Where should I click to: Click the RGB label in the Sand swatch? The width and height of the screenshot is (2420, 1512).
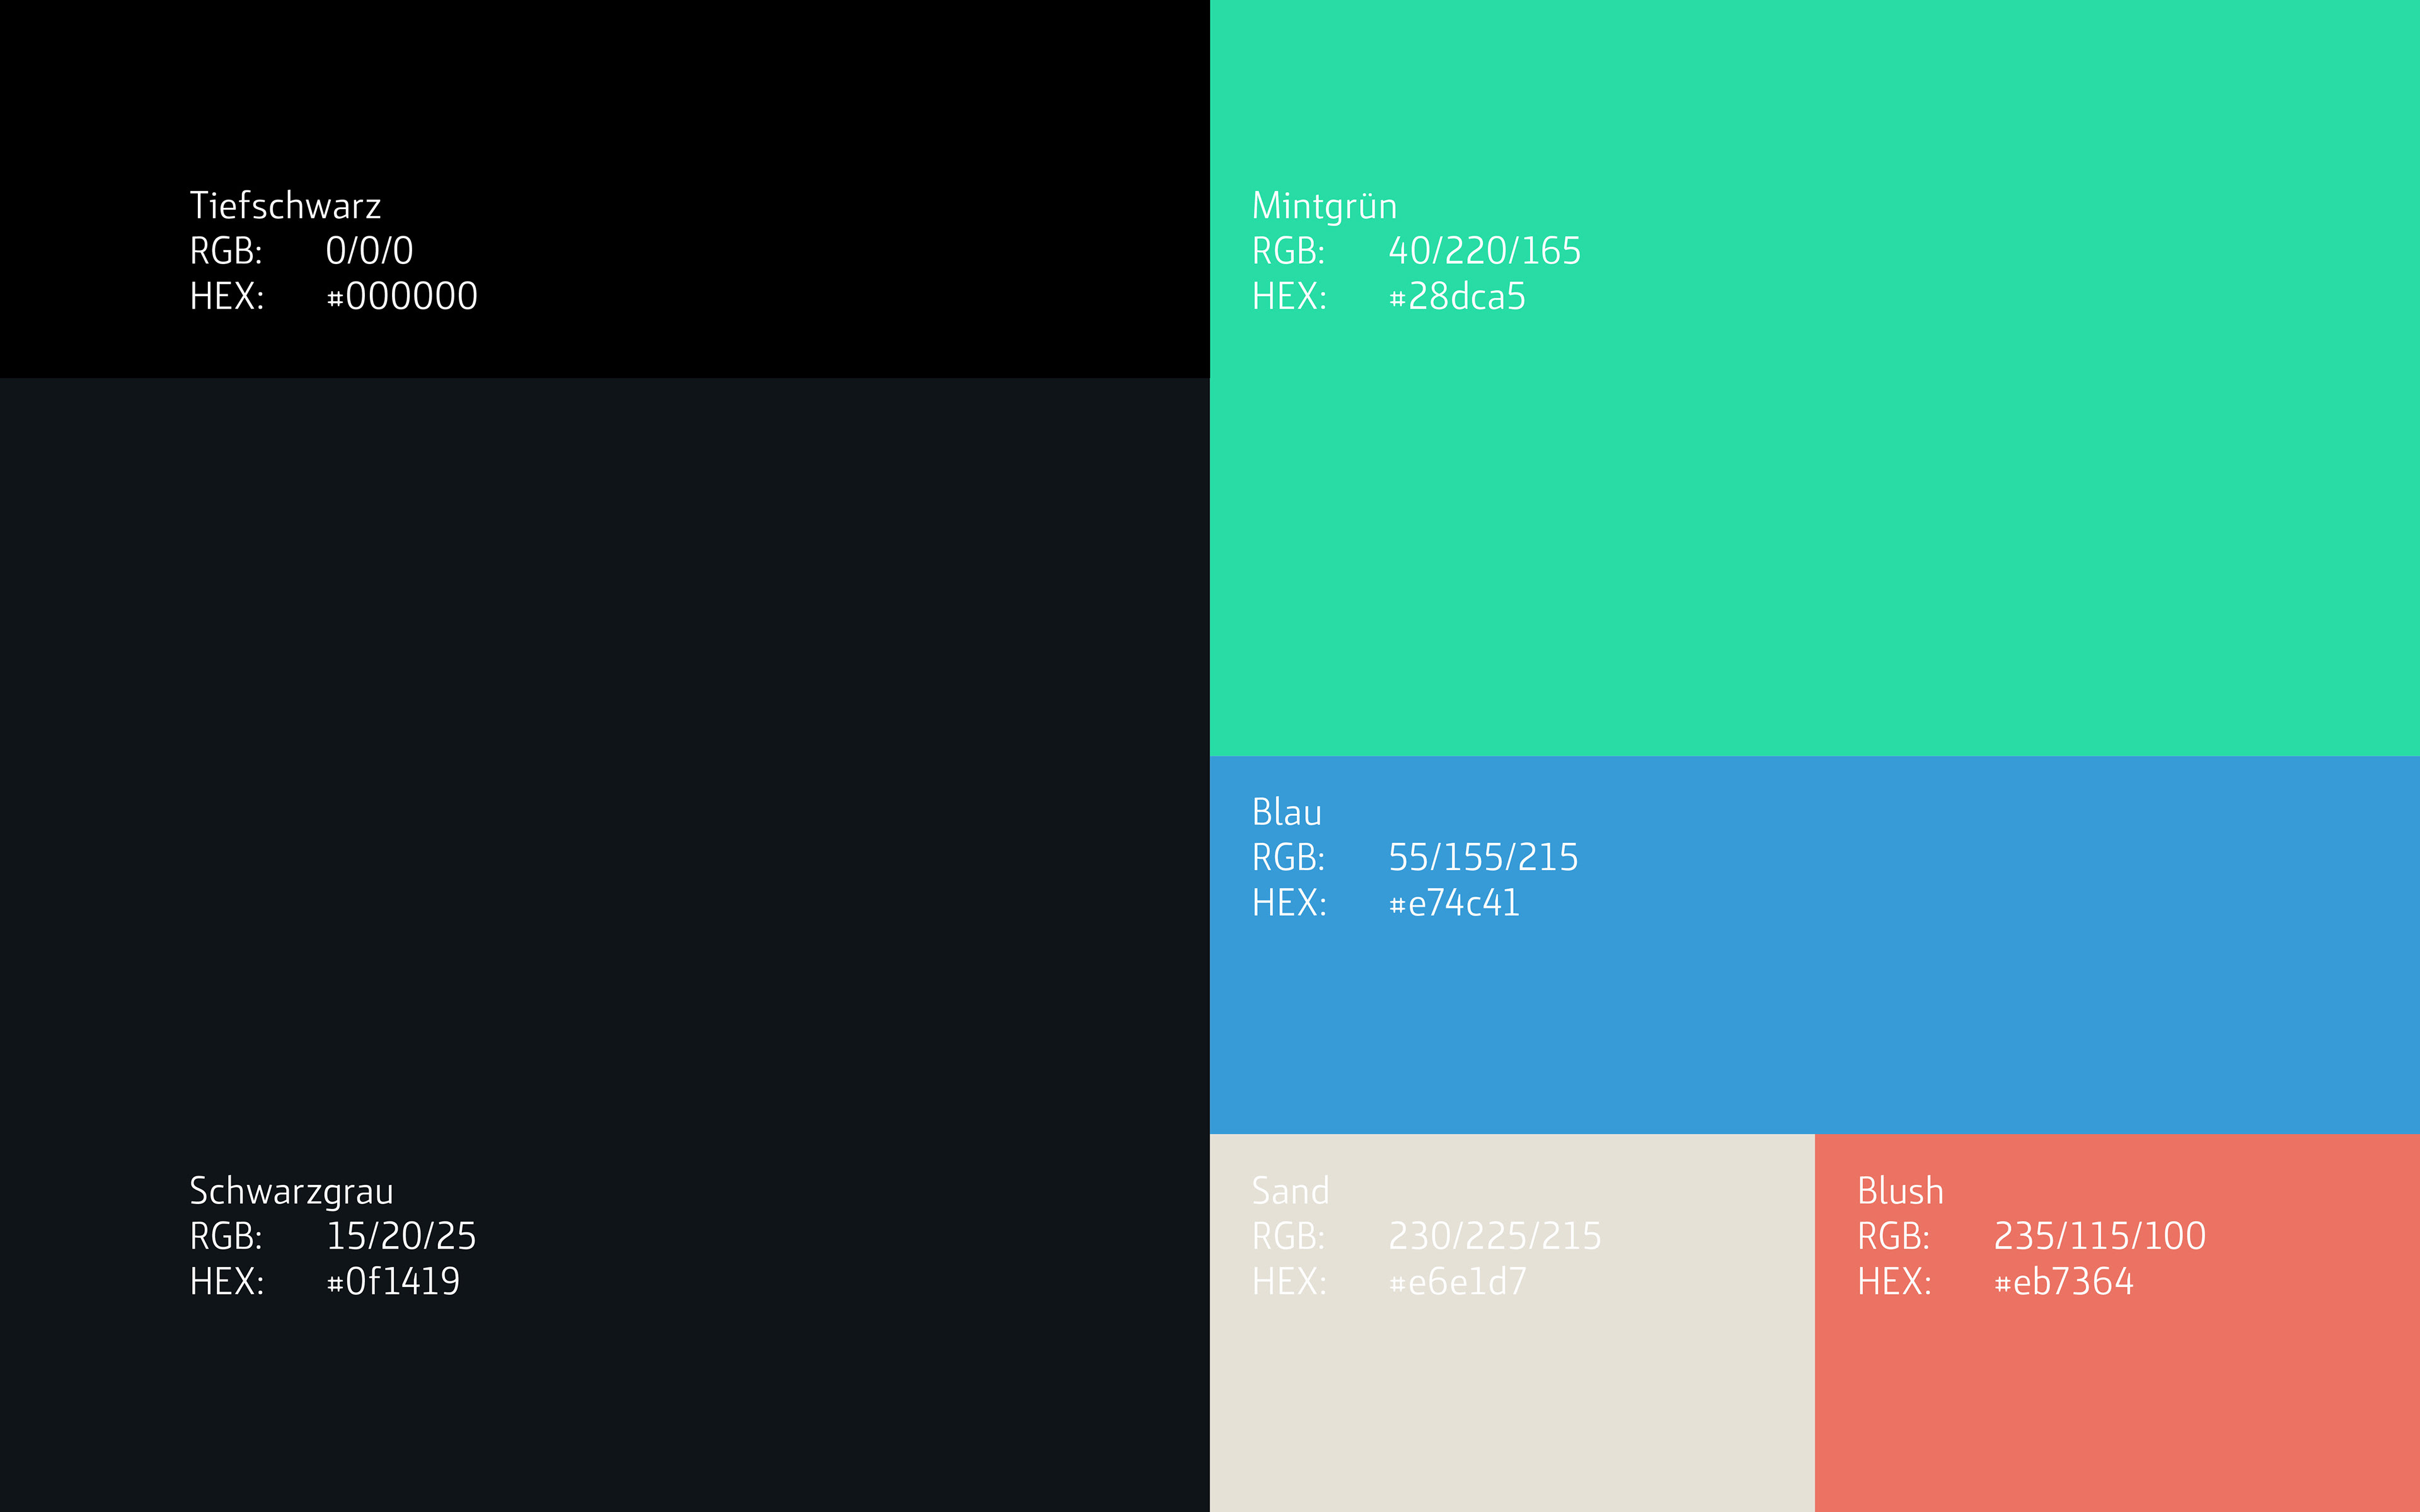1288,1237
